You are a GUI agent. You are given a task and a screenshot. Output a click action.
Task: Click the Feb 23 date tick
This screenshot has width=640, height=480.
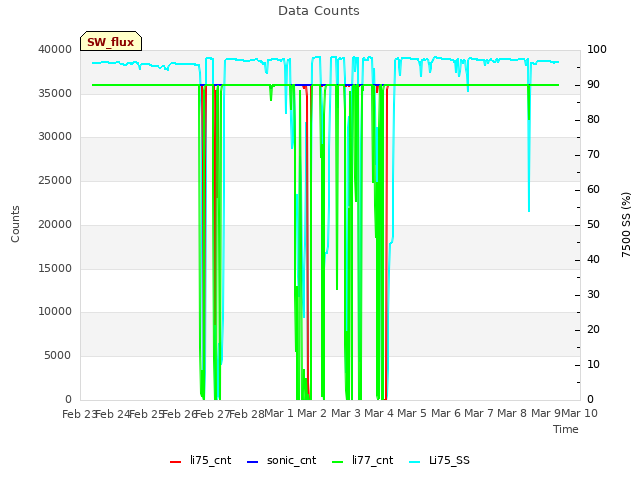click(x=79, y=414)
